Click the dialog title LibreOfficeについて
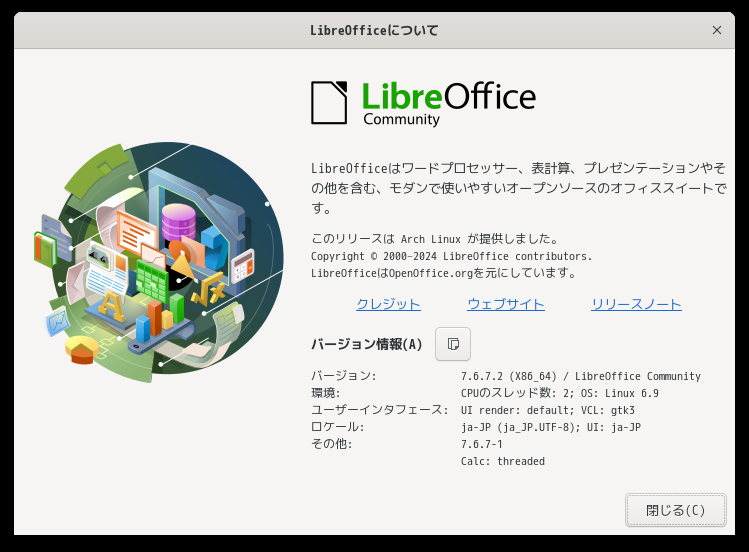The width and height of the screenshot is (749, 552). (374, 30)
